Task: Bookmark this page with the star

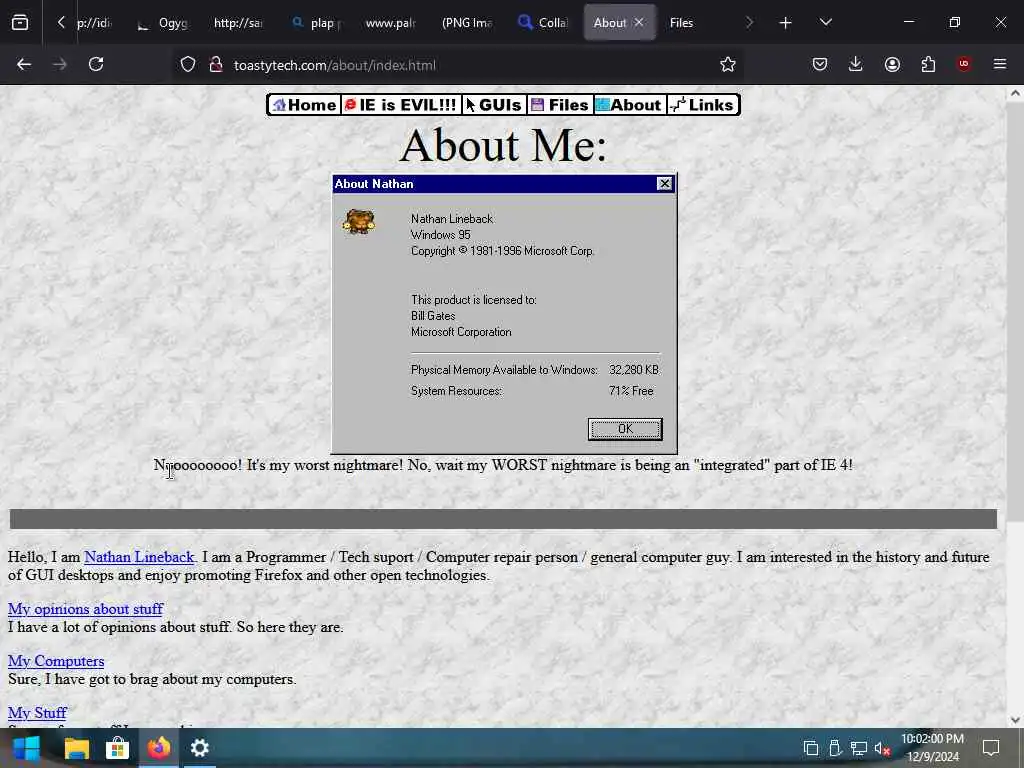Action: coord(728,65)
